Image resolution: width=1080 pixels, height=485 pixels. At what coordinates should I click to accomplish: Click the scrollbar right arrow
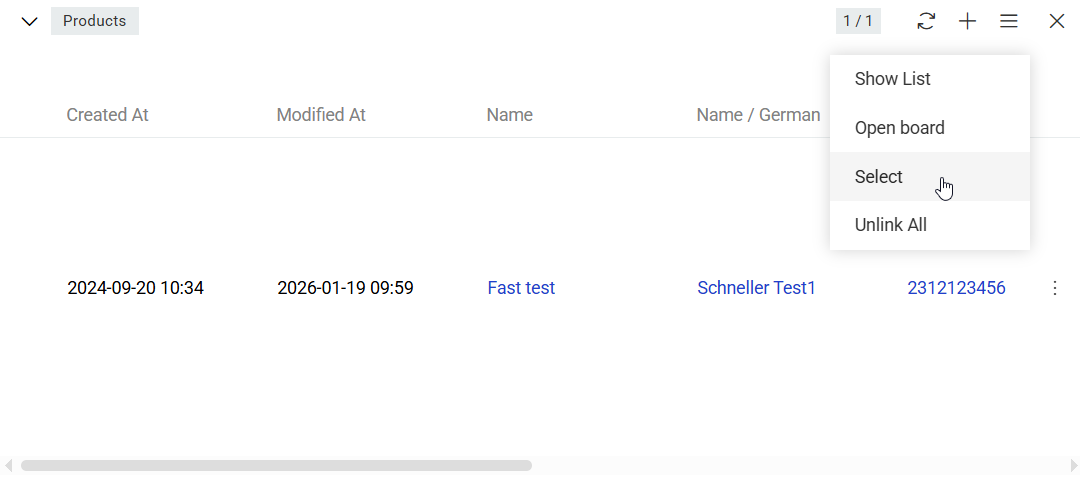point(1073,465)
